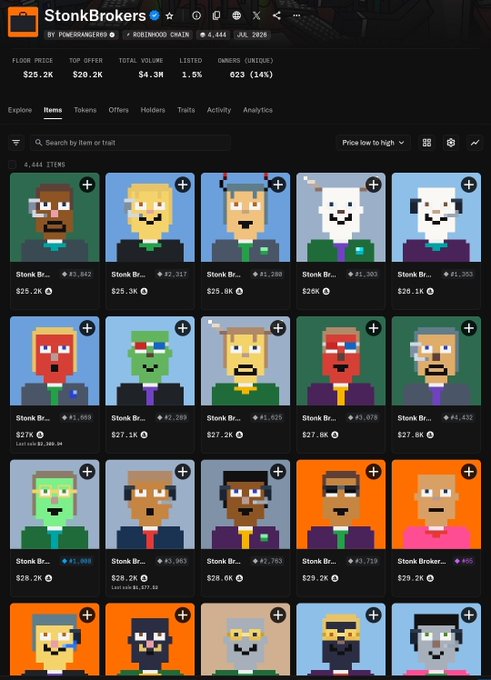This screenshot has height=680, width=491.
Task: Add item #2,289 to cart with plus
Action: coord(183,328)
